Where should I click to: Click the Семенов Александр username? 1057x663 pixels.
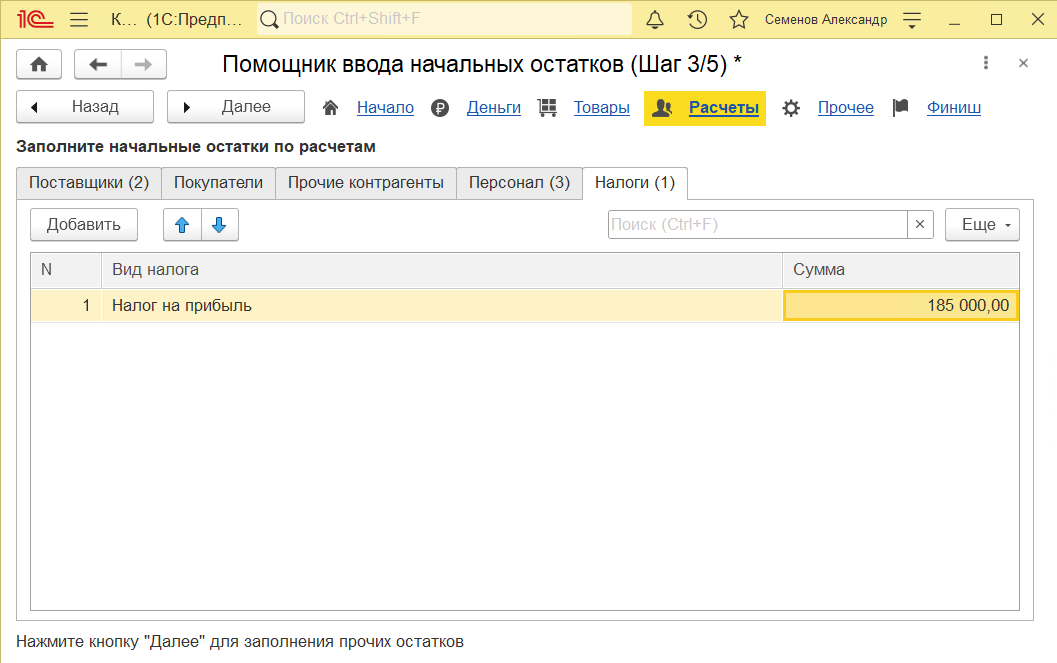[826, 20]
